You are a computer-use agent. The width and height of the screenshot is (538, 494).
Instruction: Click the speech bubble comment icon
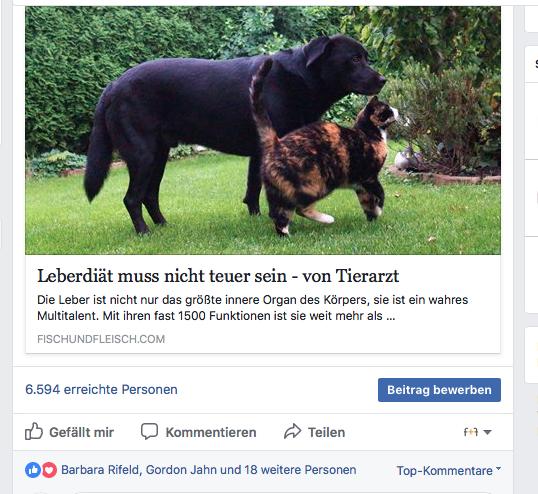tap(150, 431)
